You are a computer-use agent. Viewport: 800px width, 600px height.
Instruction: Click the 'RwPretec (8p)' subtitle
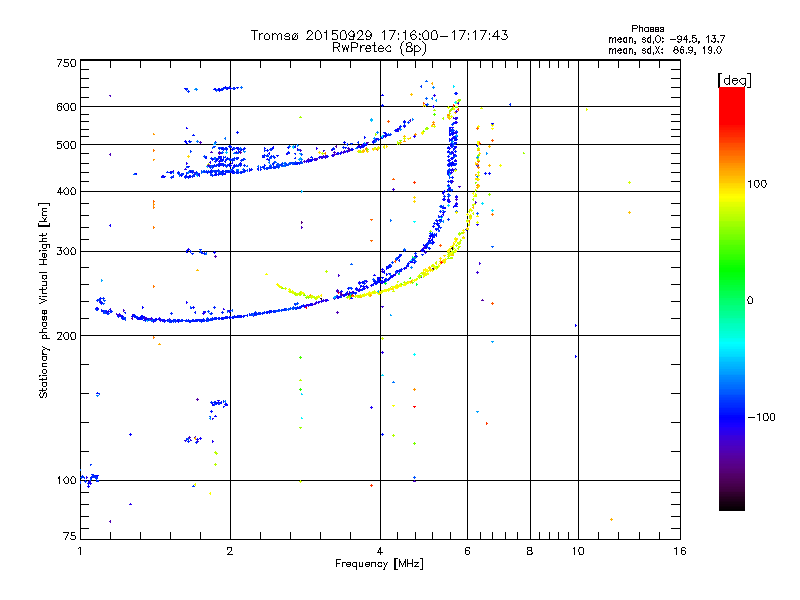tap(379, 48)
